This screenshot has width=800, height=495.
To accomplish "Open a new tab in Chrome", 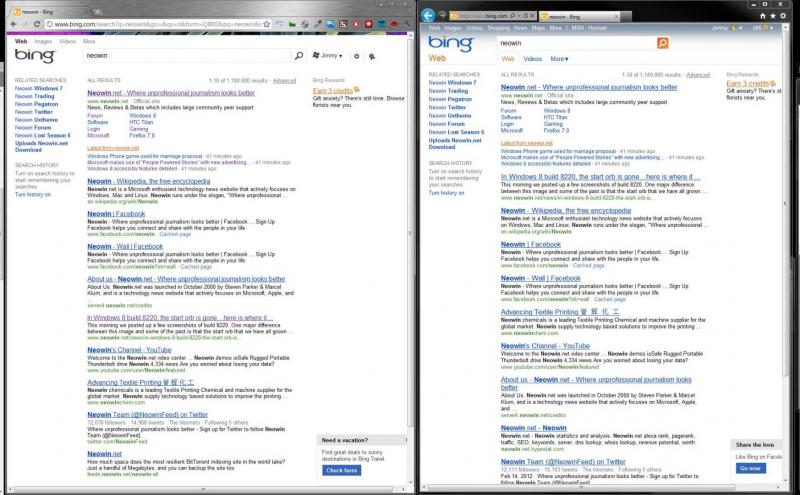I will (x=97, y=11).
